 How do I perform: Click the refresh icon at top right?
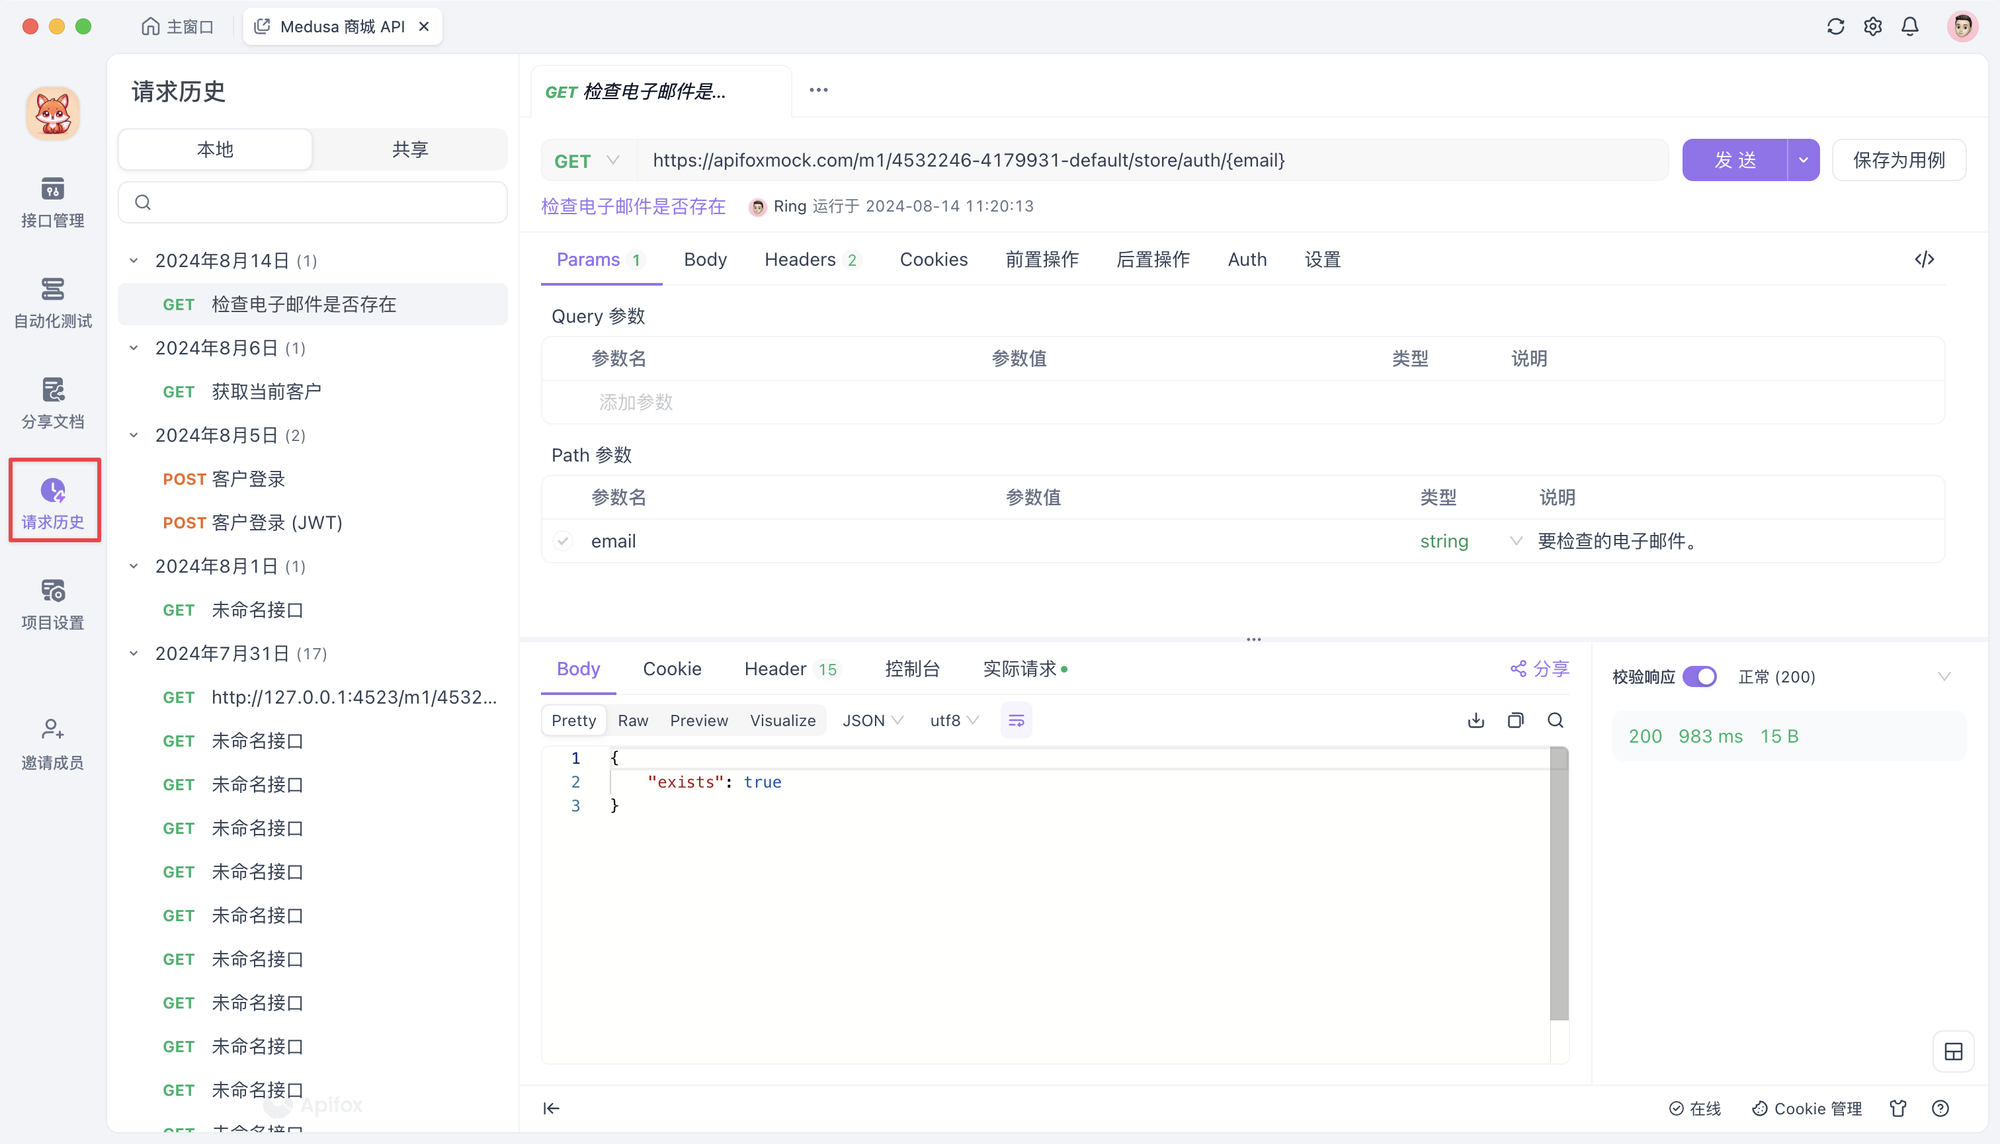pyautogui.click(x=1835, y=27)
